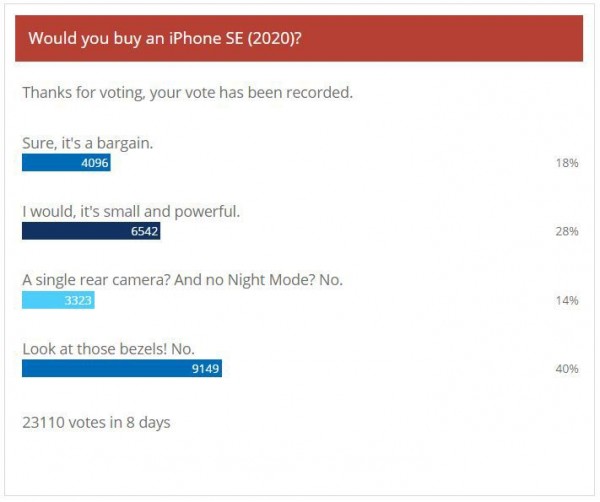Image resolution: width=600 pixels, height=502 pixels.
Task: Click 'Would you buy an iPhone SE (2020)?' text
Action: (x=165, y=38)
